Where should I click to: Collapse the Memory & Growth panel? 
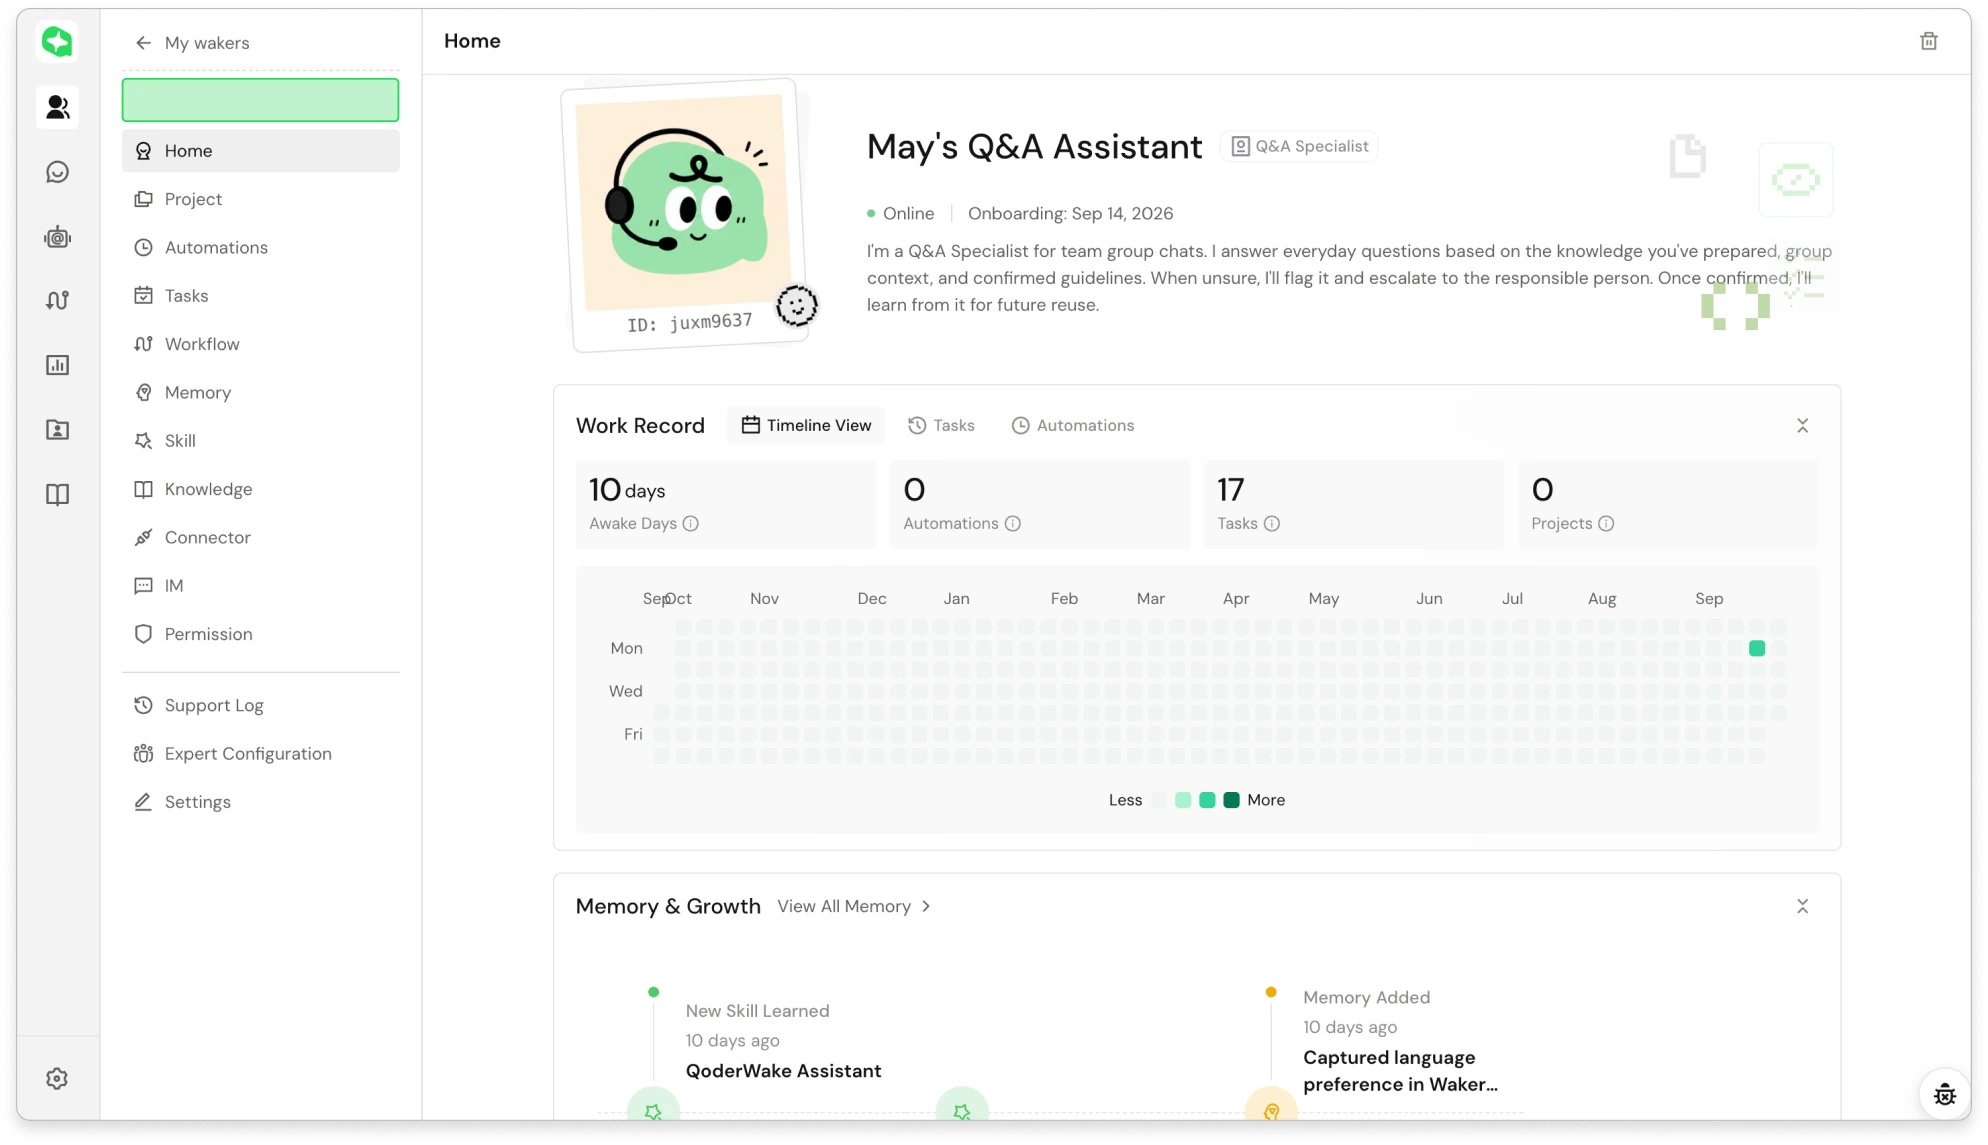[x=1802, y=906]
